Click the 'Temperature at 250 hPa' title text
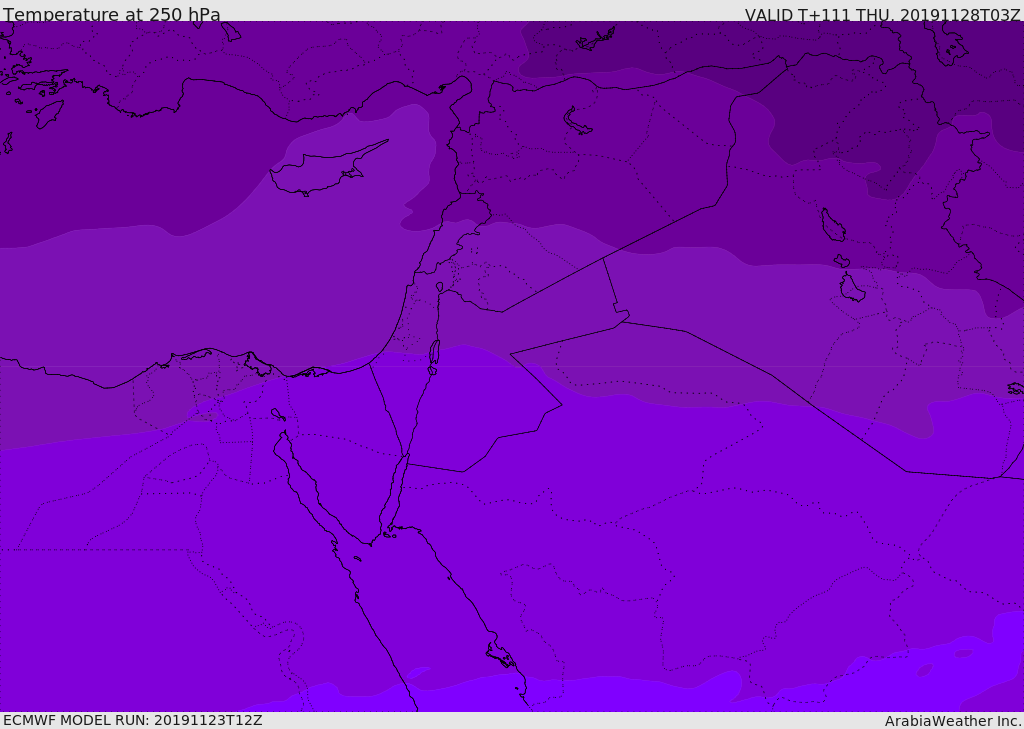 pyautogui.click(x=112, y=14)
